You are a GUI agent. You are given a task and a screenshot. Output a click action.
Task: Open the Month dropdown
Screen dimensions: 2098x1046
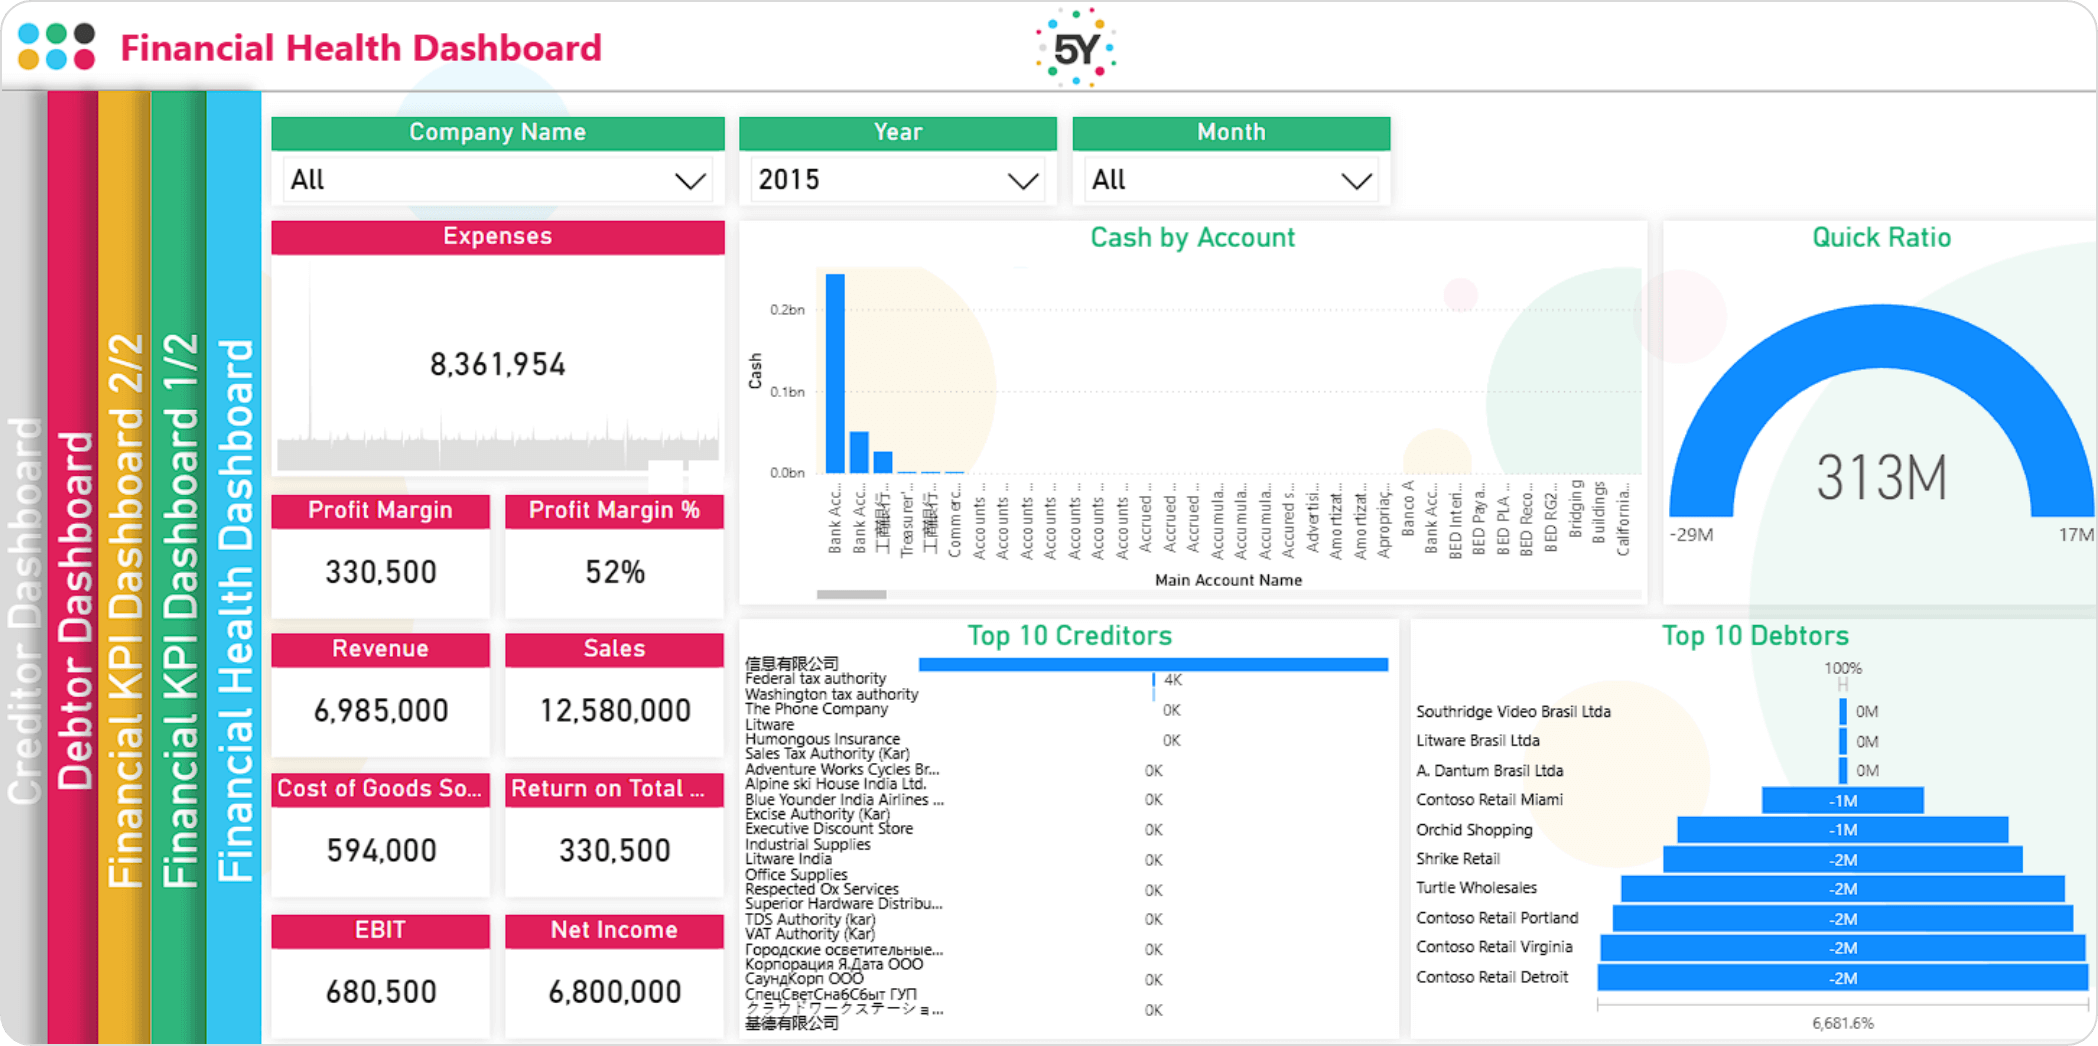(1231, 180)
